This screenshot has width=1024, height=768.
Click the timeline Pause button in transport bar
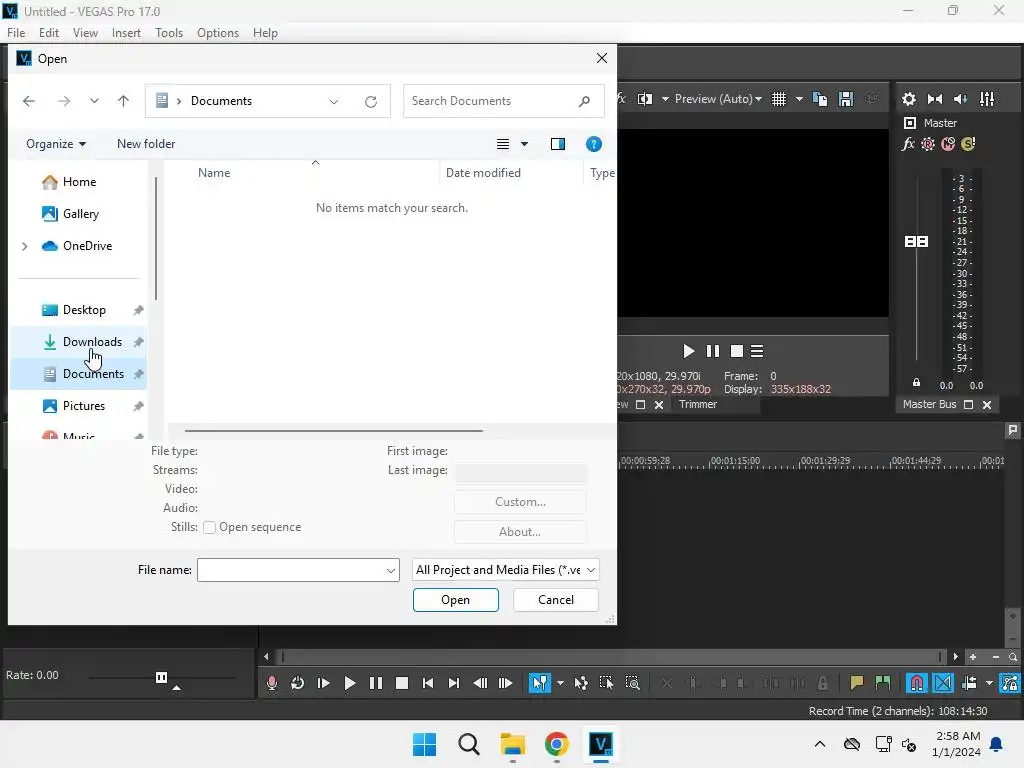376,683
